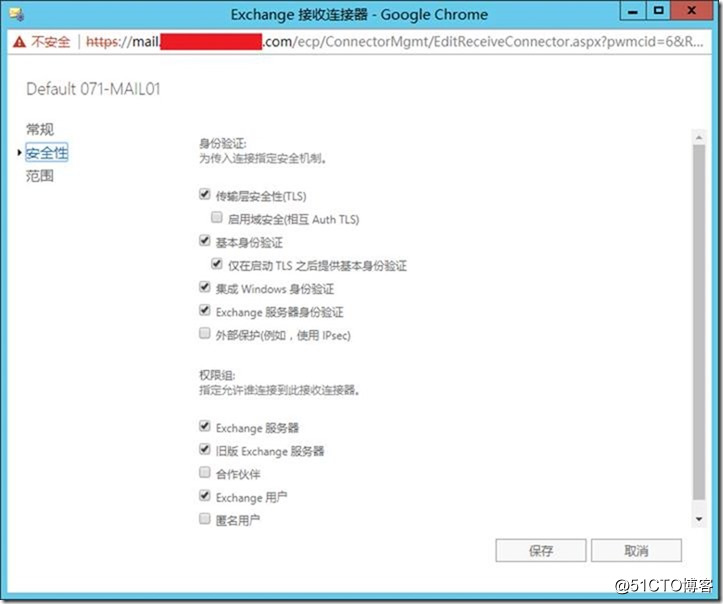Toggle Exchange 服务器 permission group checkbox

[205, 426]
